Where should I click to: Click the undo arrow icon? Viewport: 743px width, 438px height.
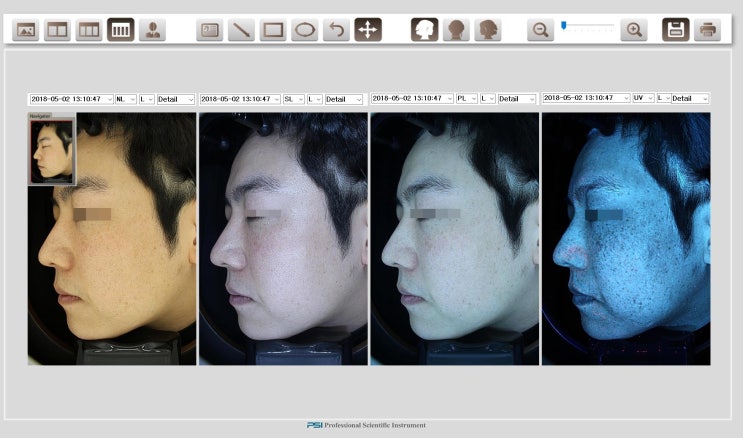(336, 30)
